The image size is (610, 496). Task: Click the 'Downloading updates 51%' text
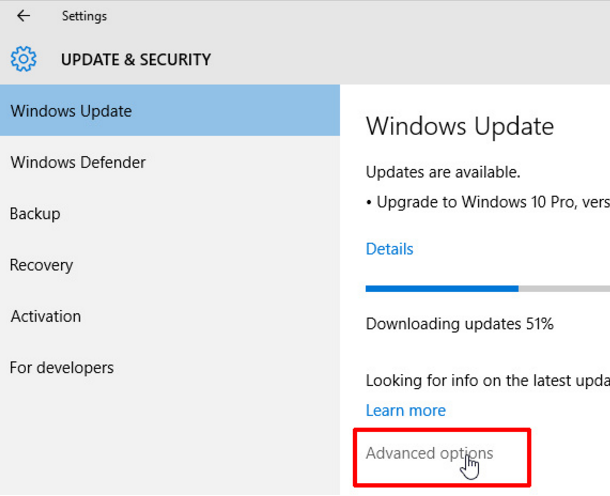459,324
